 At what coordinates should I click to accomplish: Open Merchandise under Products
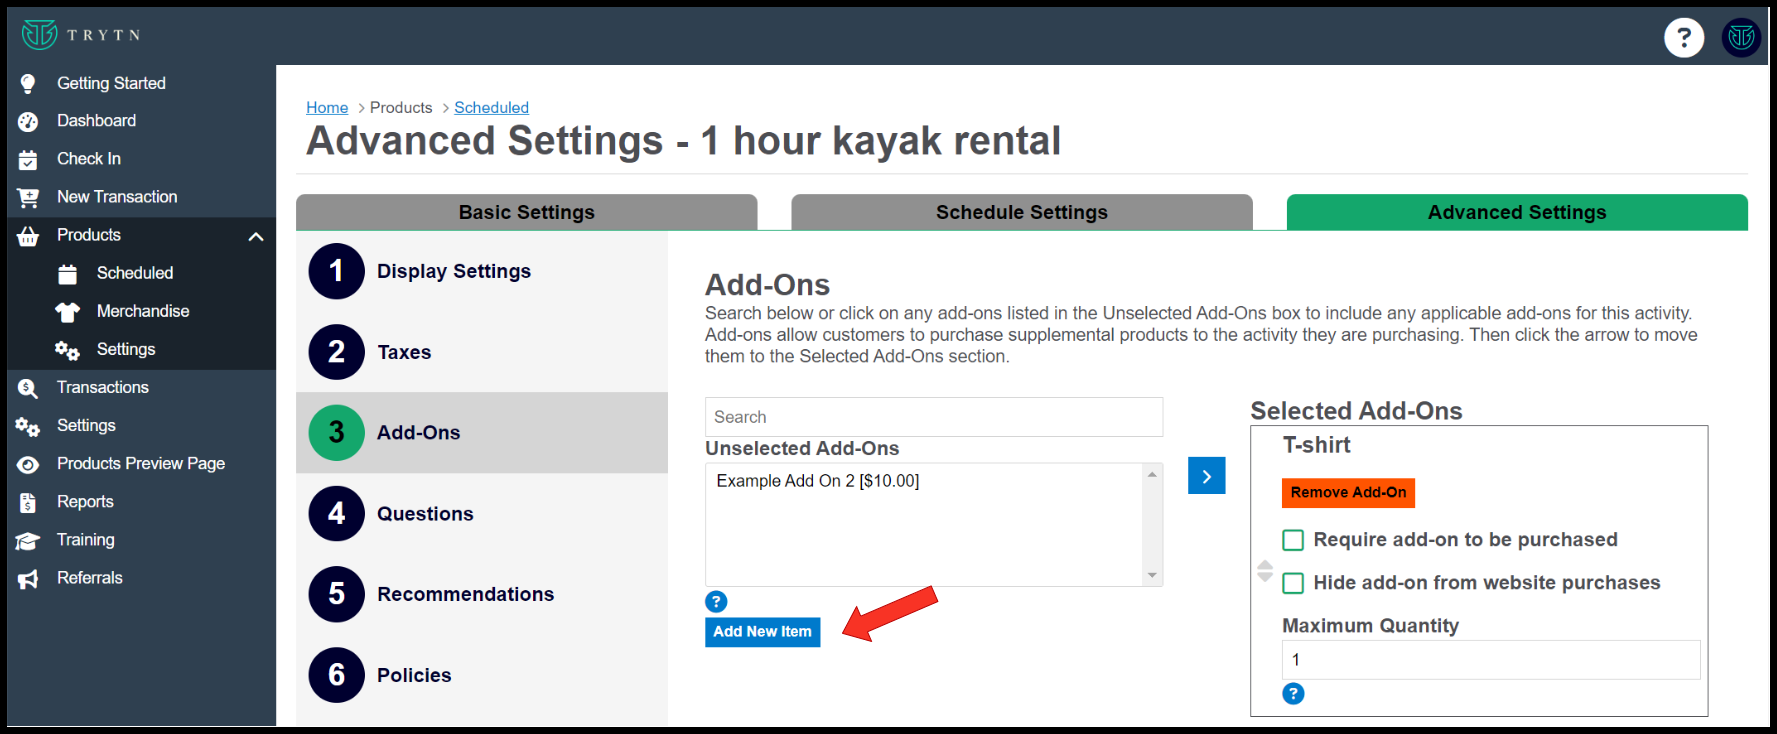pos(141,312)
